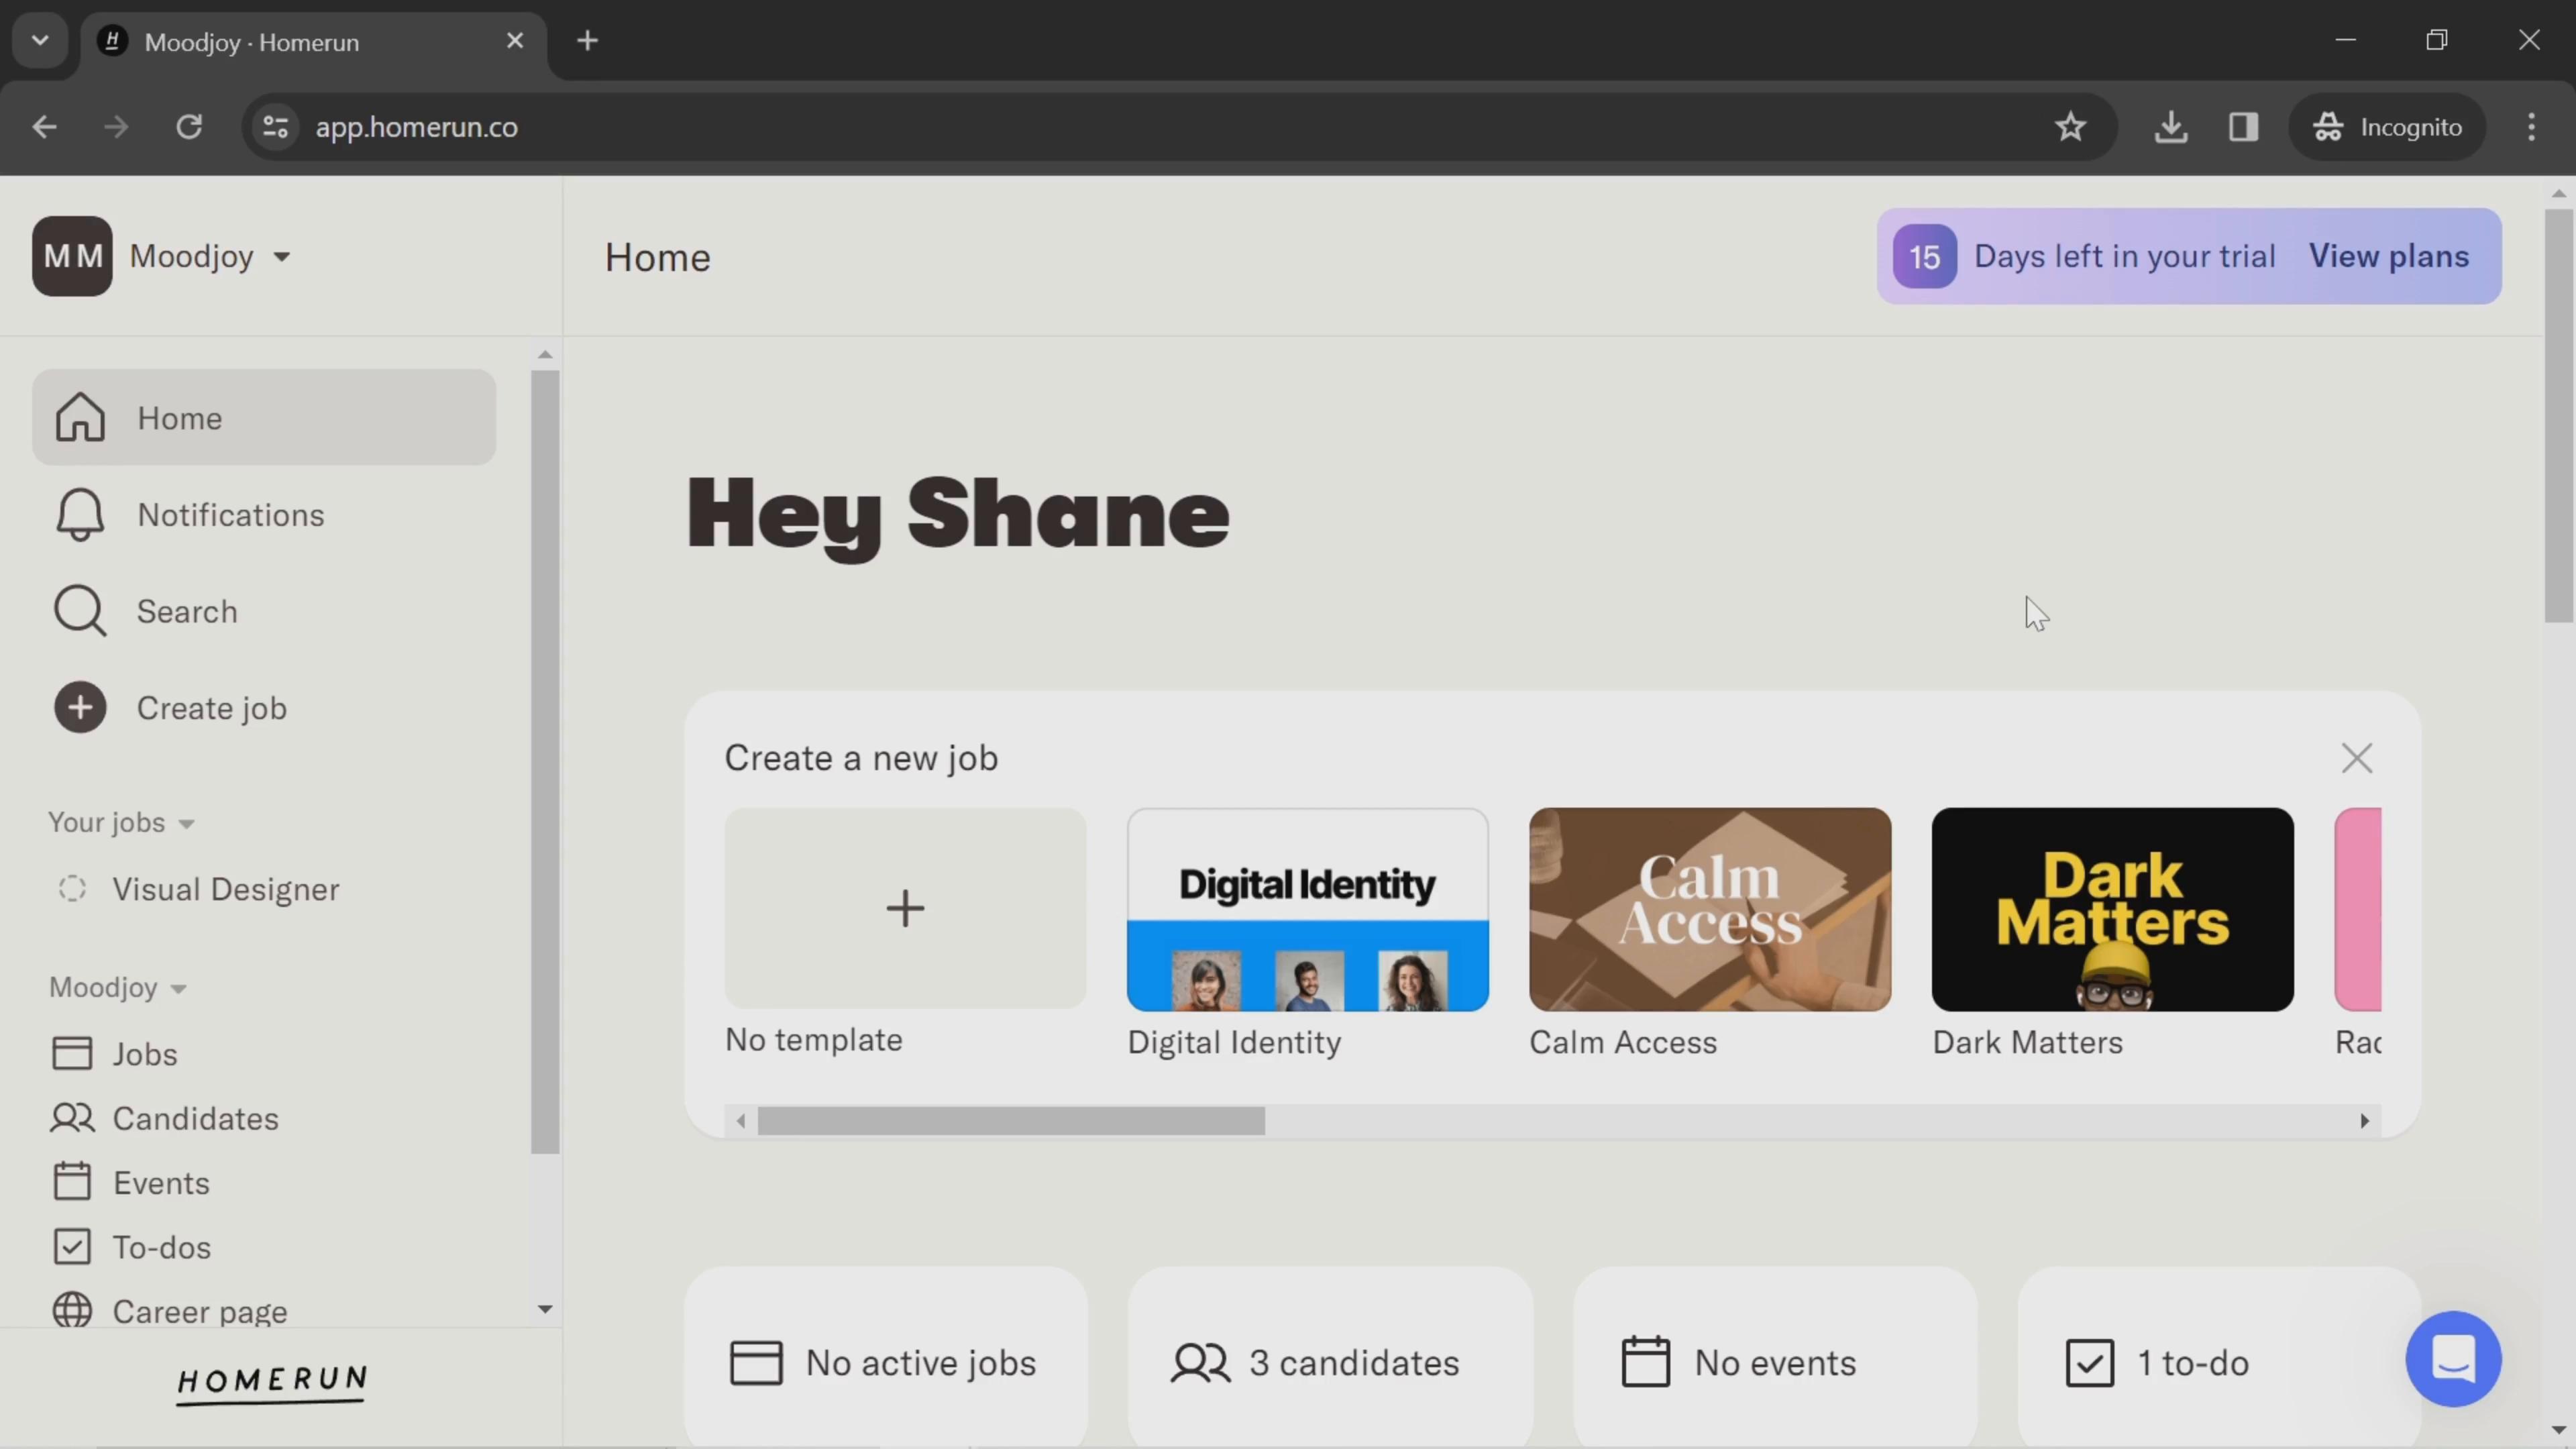Image resolution: width=2576 pixels, height=1449 pixels.
Task: Click the Home navigation icon
Action: click(x=80, y=416)
